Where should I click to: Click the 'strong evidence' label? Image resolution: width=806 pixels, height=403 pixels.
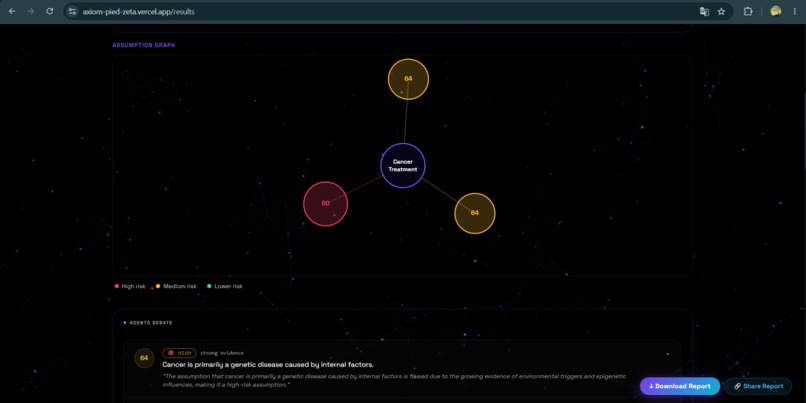(x=222, y=353)
